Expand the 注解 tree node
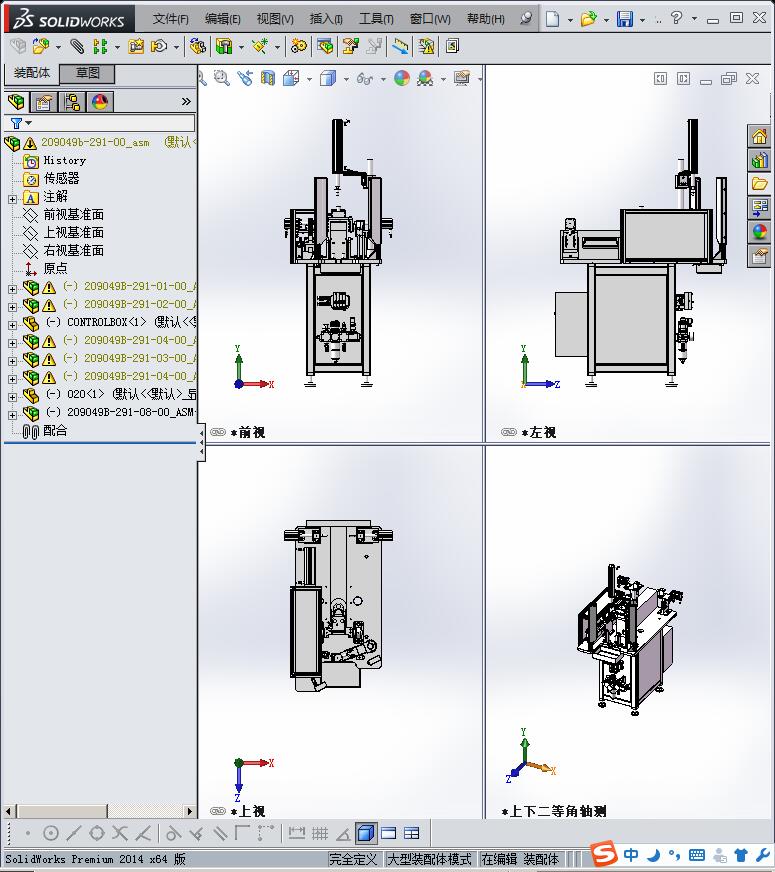775x872 pixels. point(12,199)
